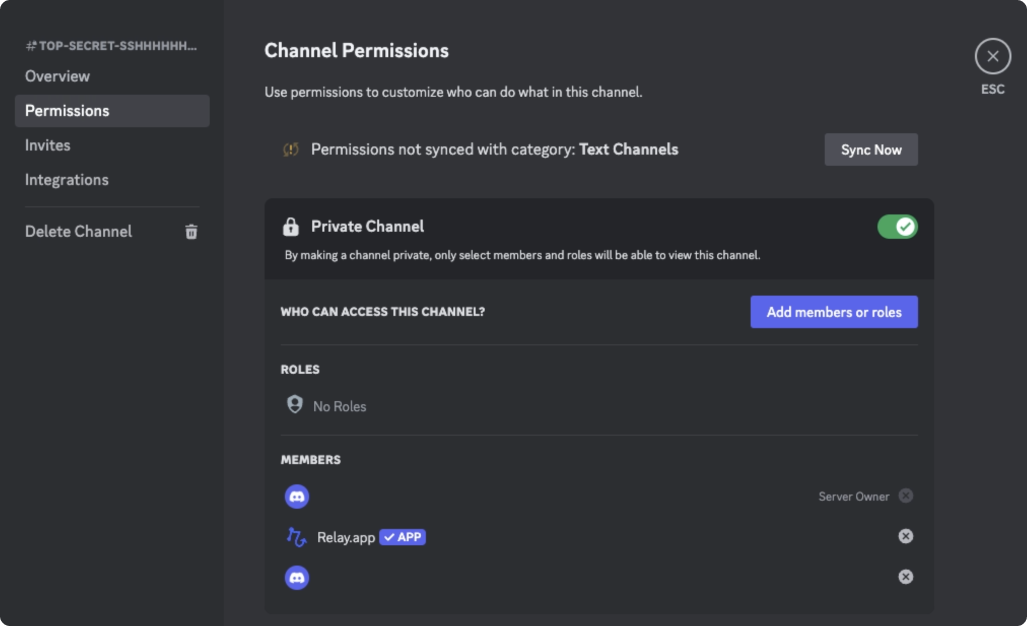Disable the Private Channel toggle
Screen dimensions: 1027x626
coord(897,226)
